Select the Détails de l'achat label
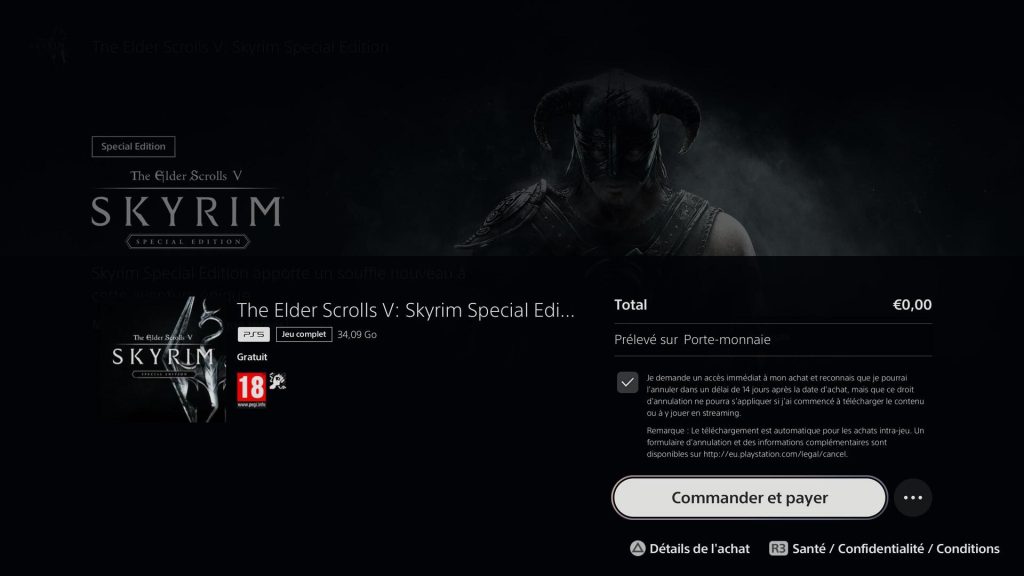 coord(699,549)
